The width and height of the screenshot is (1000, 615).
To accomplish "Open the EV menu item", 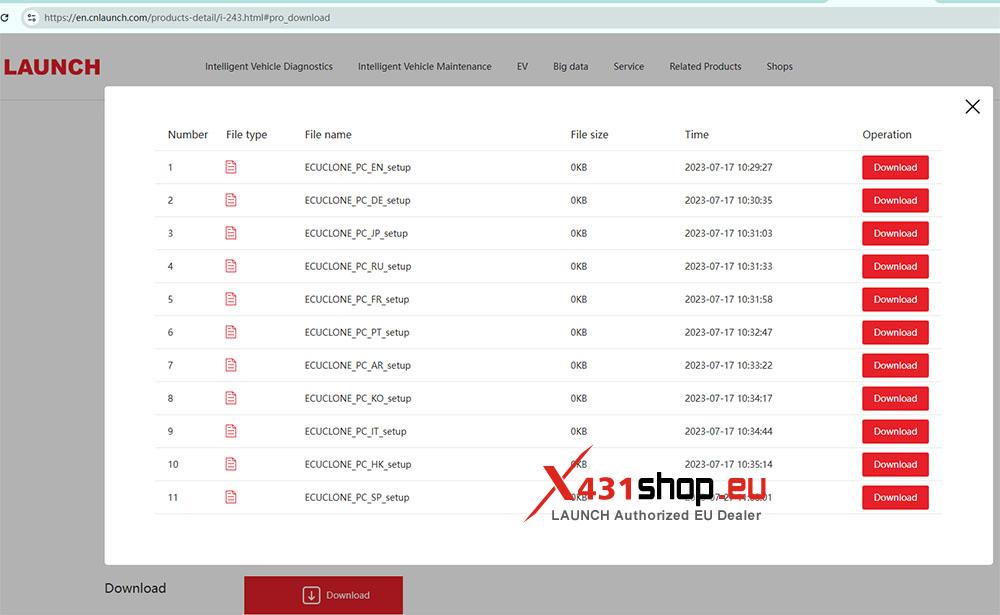I will tap(522, 66).
